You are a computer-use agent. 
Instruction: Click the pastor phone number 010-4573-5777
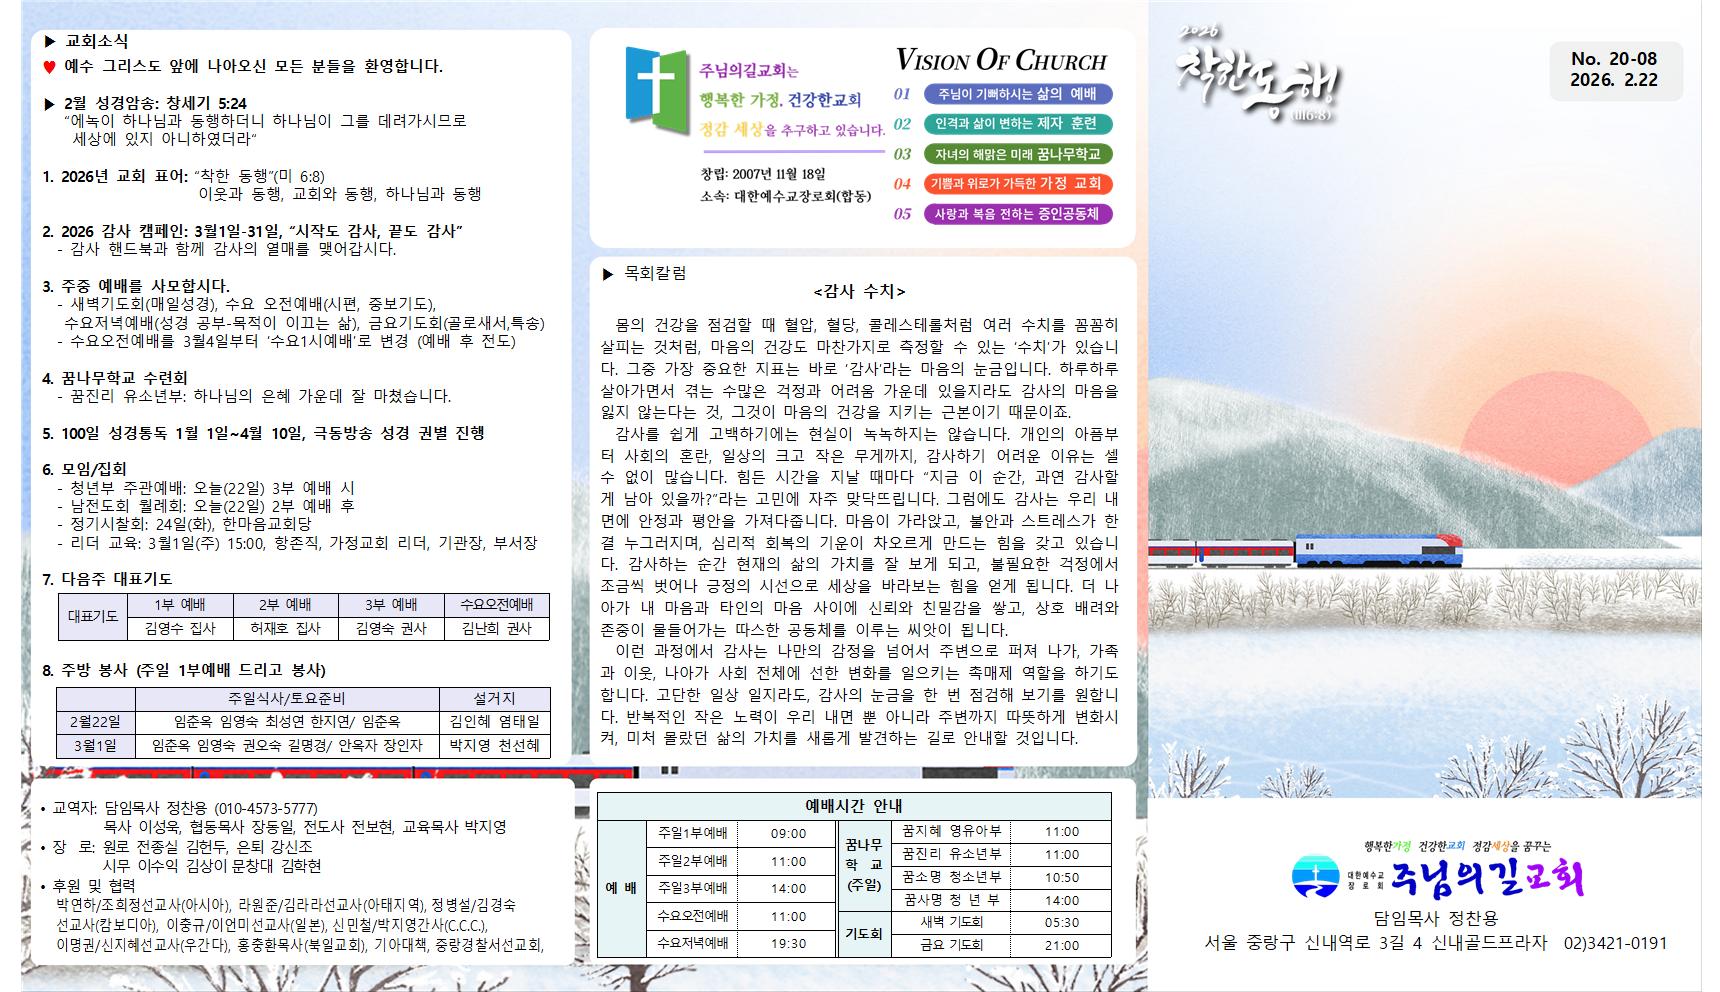click(265, 808)
